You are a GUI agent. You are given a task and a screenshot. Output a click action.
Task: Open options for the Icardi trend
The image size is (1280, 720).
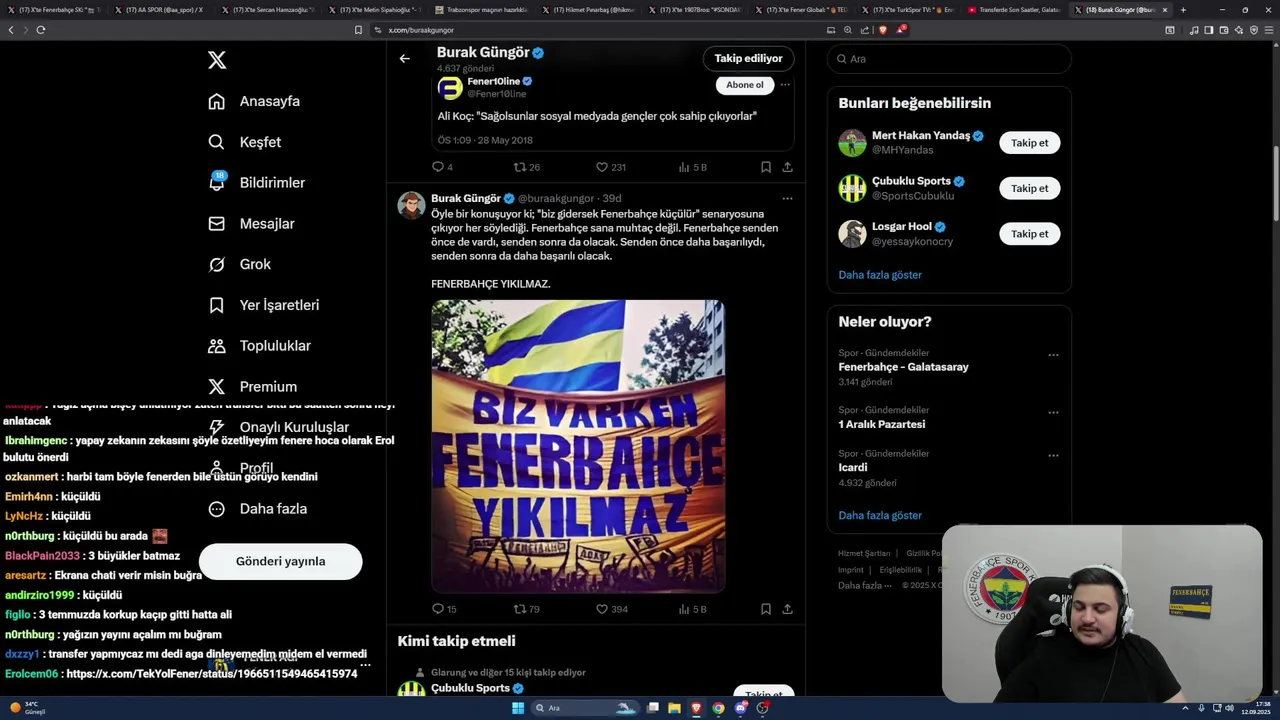click(1053, 455)
